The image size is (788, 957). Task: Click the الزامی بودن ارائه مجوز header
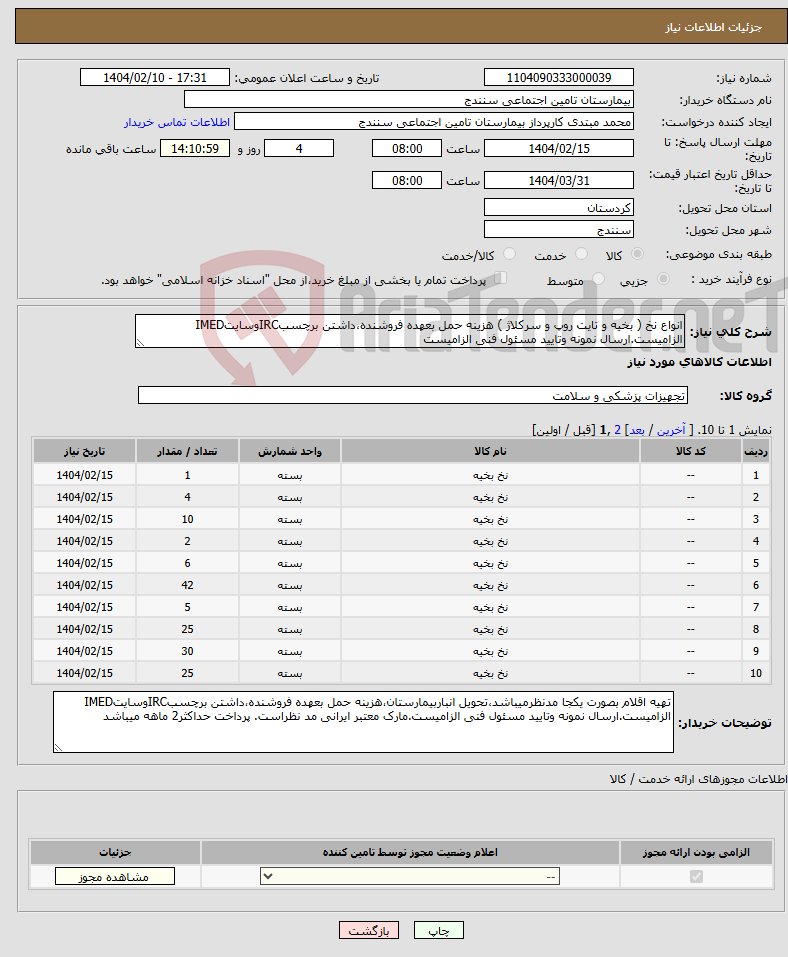(x=696, y=852)
